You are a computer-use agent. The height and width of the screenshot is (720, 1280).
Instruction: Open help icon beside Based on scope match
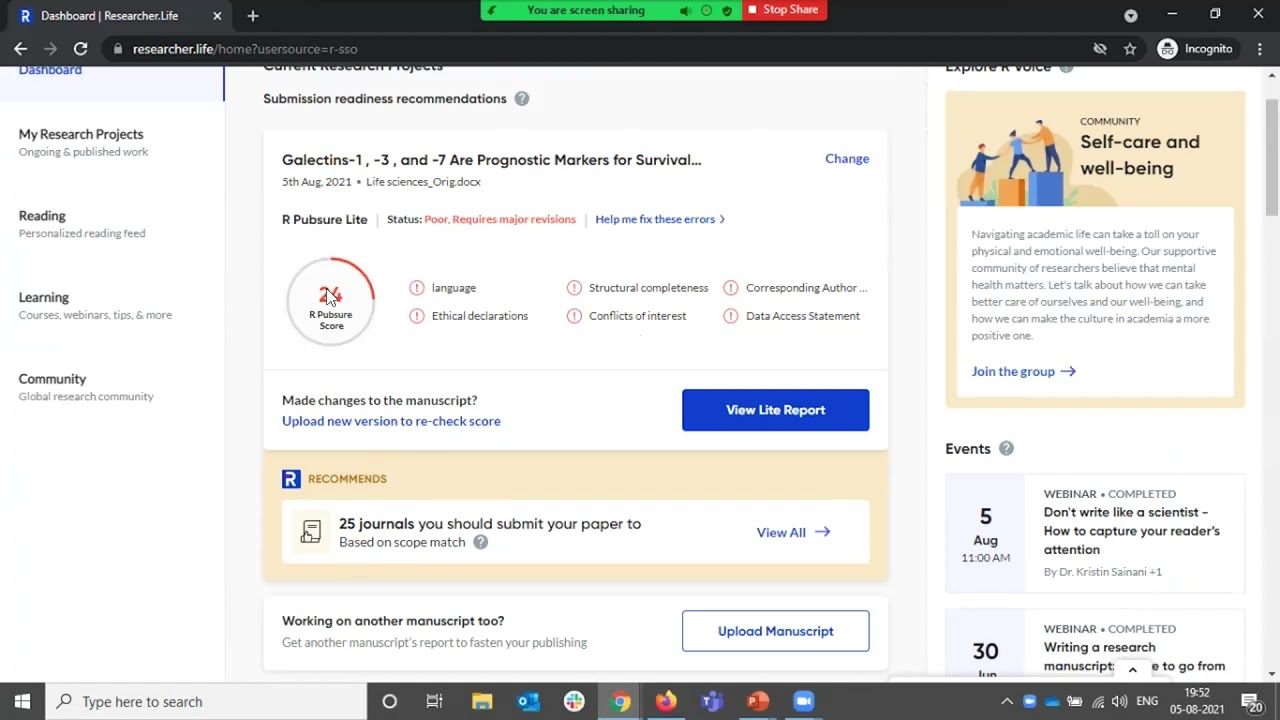click(x=481, y=542)
